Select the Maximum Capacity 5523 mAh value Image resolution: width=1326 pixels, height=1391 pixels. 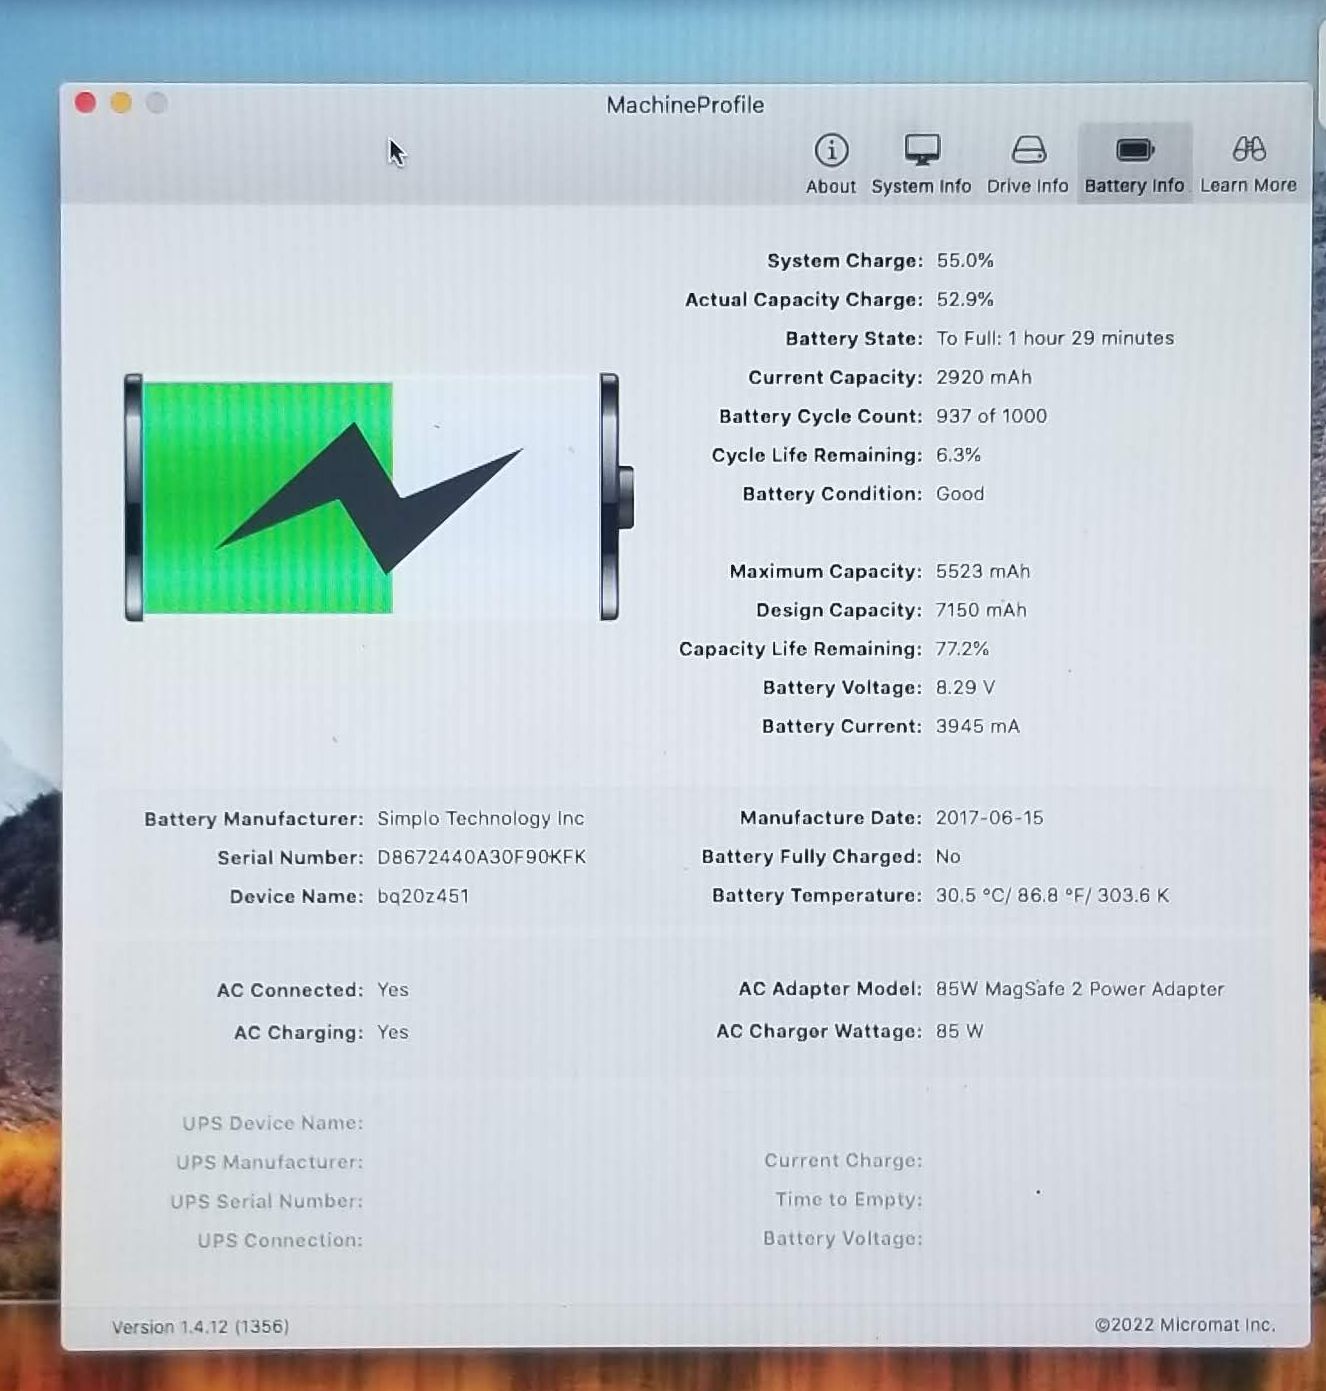point(982,571)
